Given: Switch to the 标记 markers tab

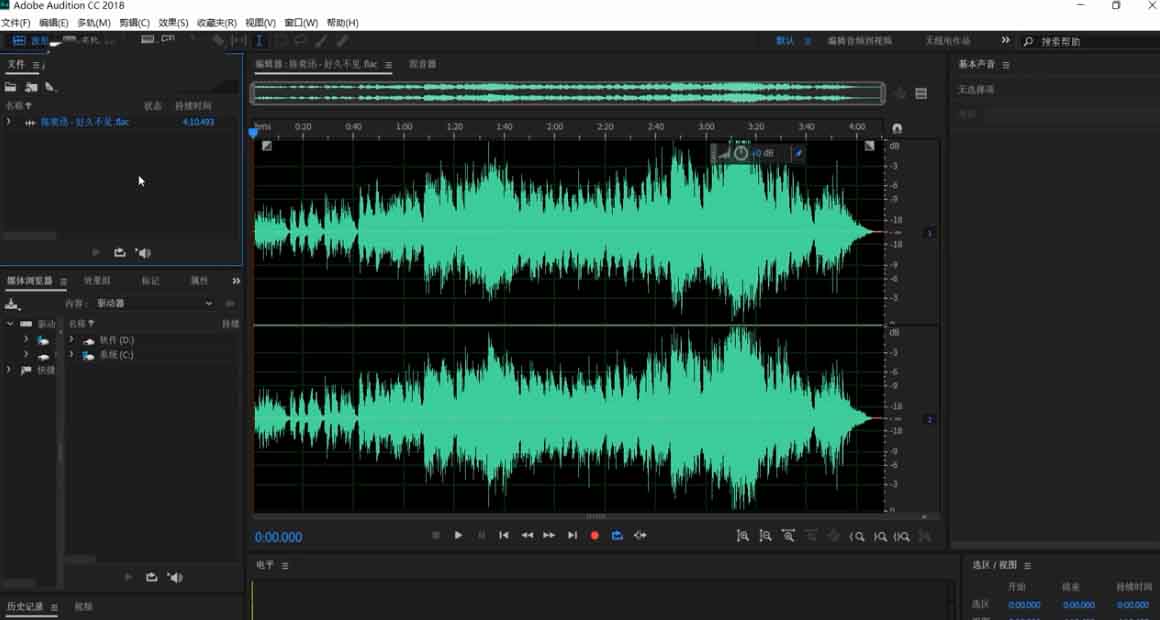Looking at the screenshot, I should (150, 281).
